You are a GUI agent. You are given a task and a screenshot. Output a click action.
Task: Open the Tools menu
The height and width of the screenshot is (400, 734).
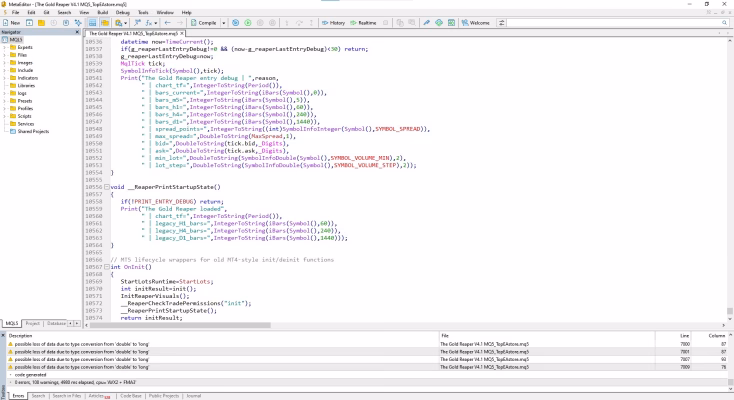pos(143,12)
